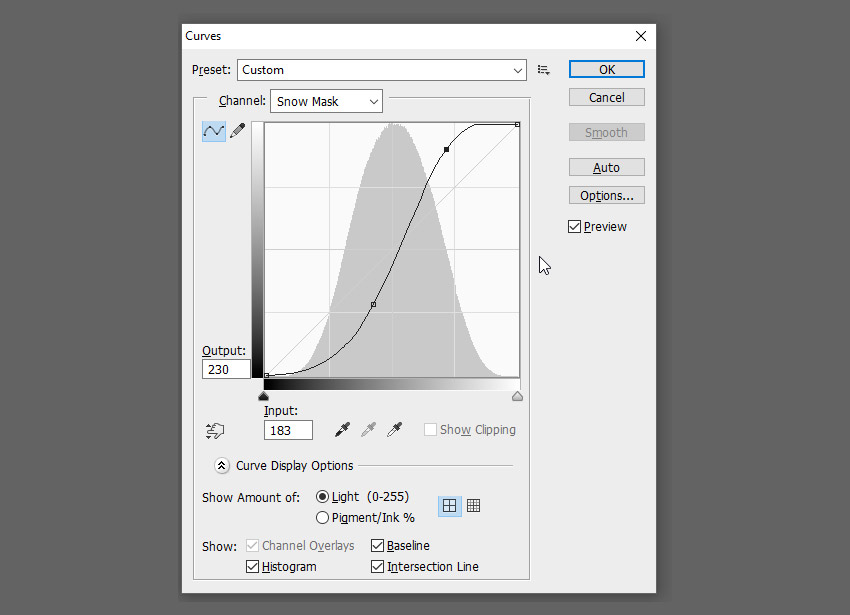
Task: Pick the black point eyedropper
Action: (x=343, y=430)
